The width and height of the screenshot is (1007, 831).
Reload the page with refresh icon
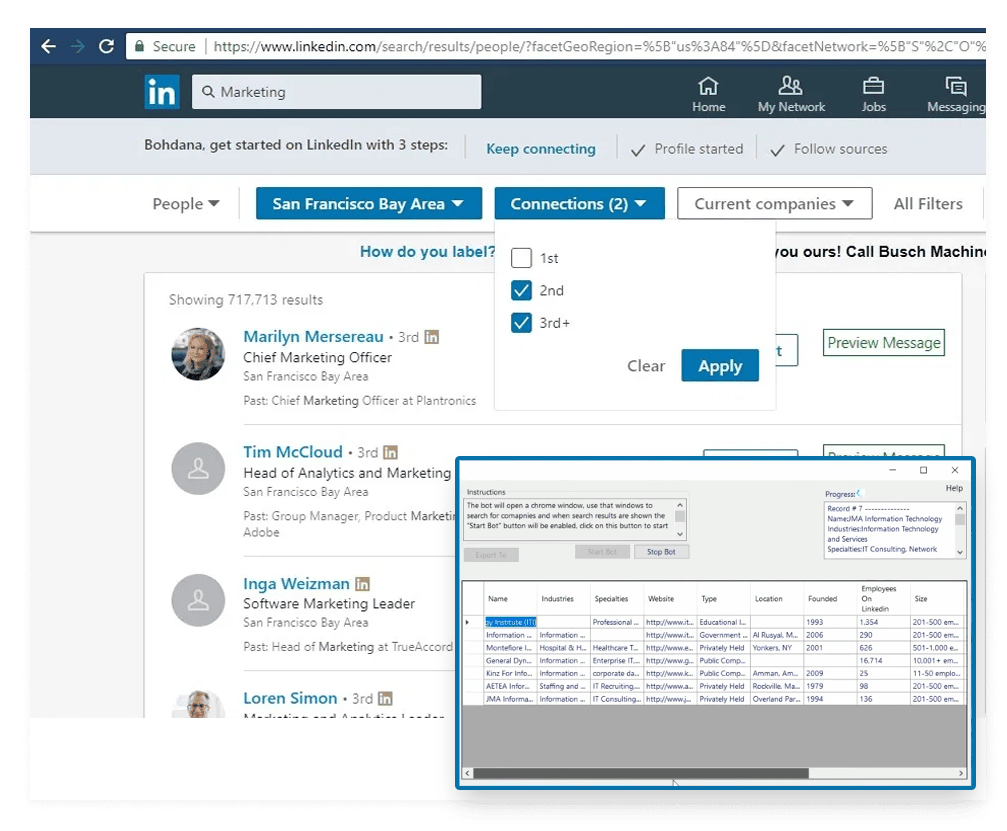tap(107, 46)
